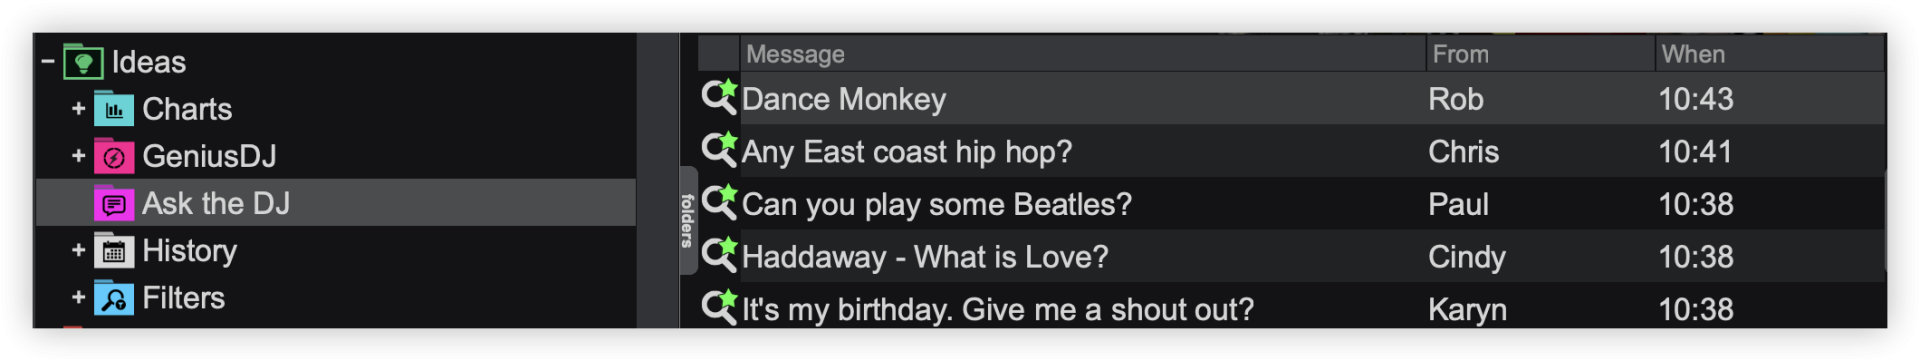Click the pink GeniusDJ folder icon
Viewport: 1920px width, 361px height.
[114, 156]
